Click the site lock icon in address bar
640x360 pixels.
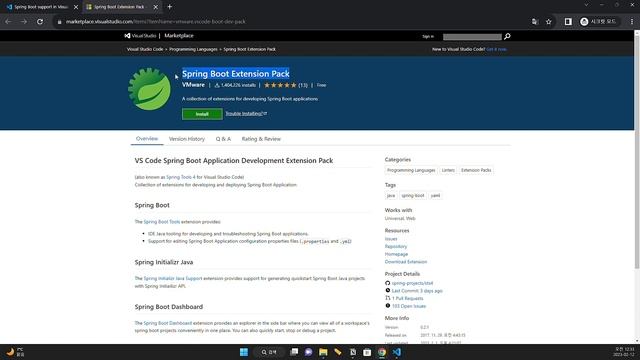(59, 22)
